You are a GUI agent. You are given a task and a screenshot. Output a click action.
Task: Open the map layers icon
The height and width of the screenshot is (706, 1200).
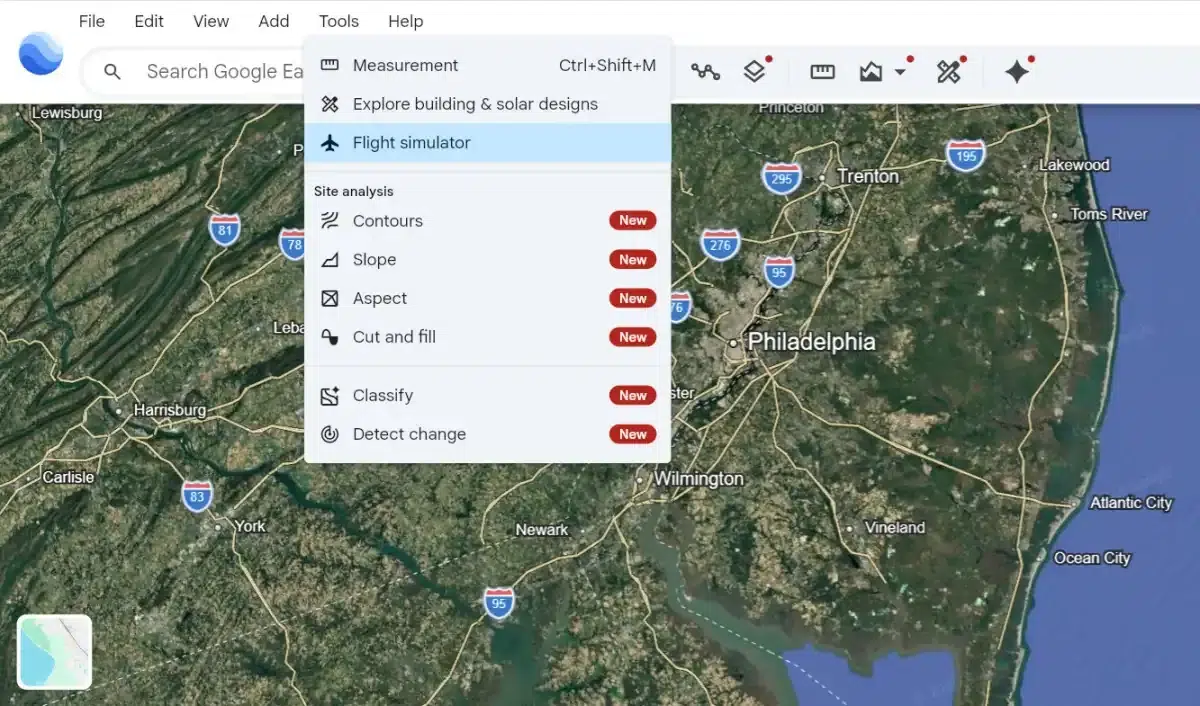755,72
